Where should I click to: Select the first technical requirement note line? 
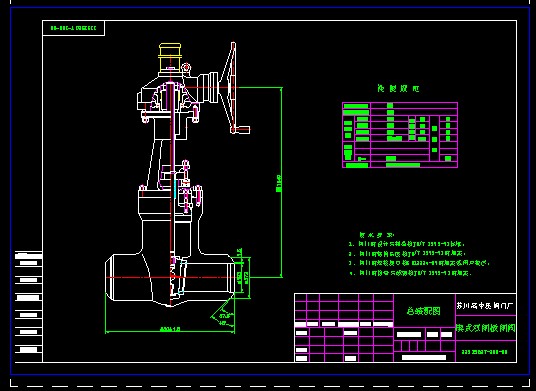pyautogui.click(x=407, y=244)
